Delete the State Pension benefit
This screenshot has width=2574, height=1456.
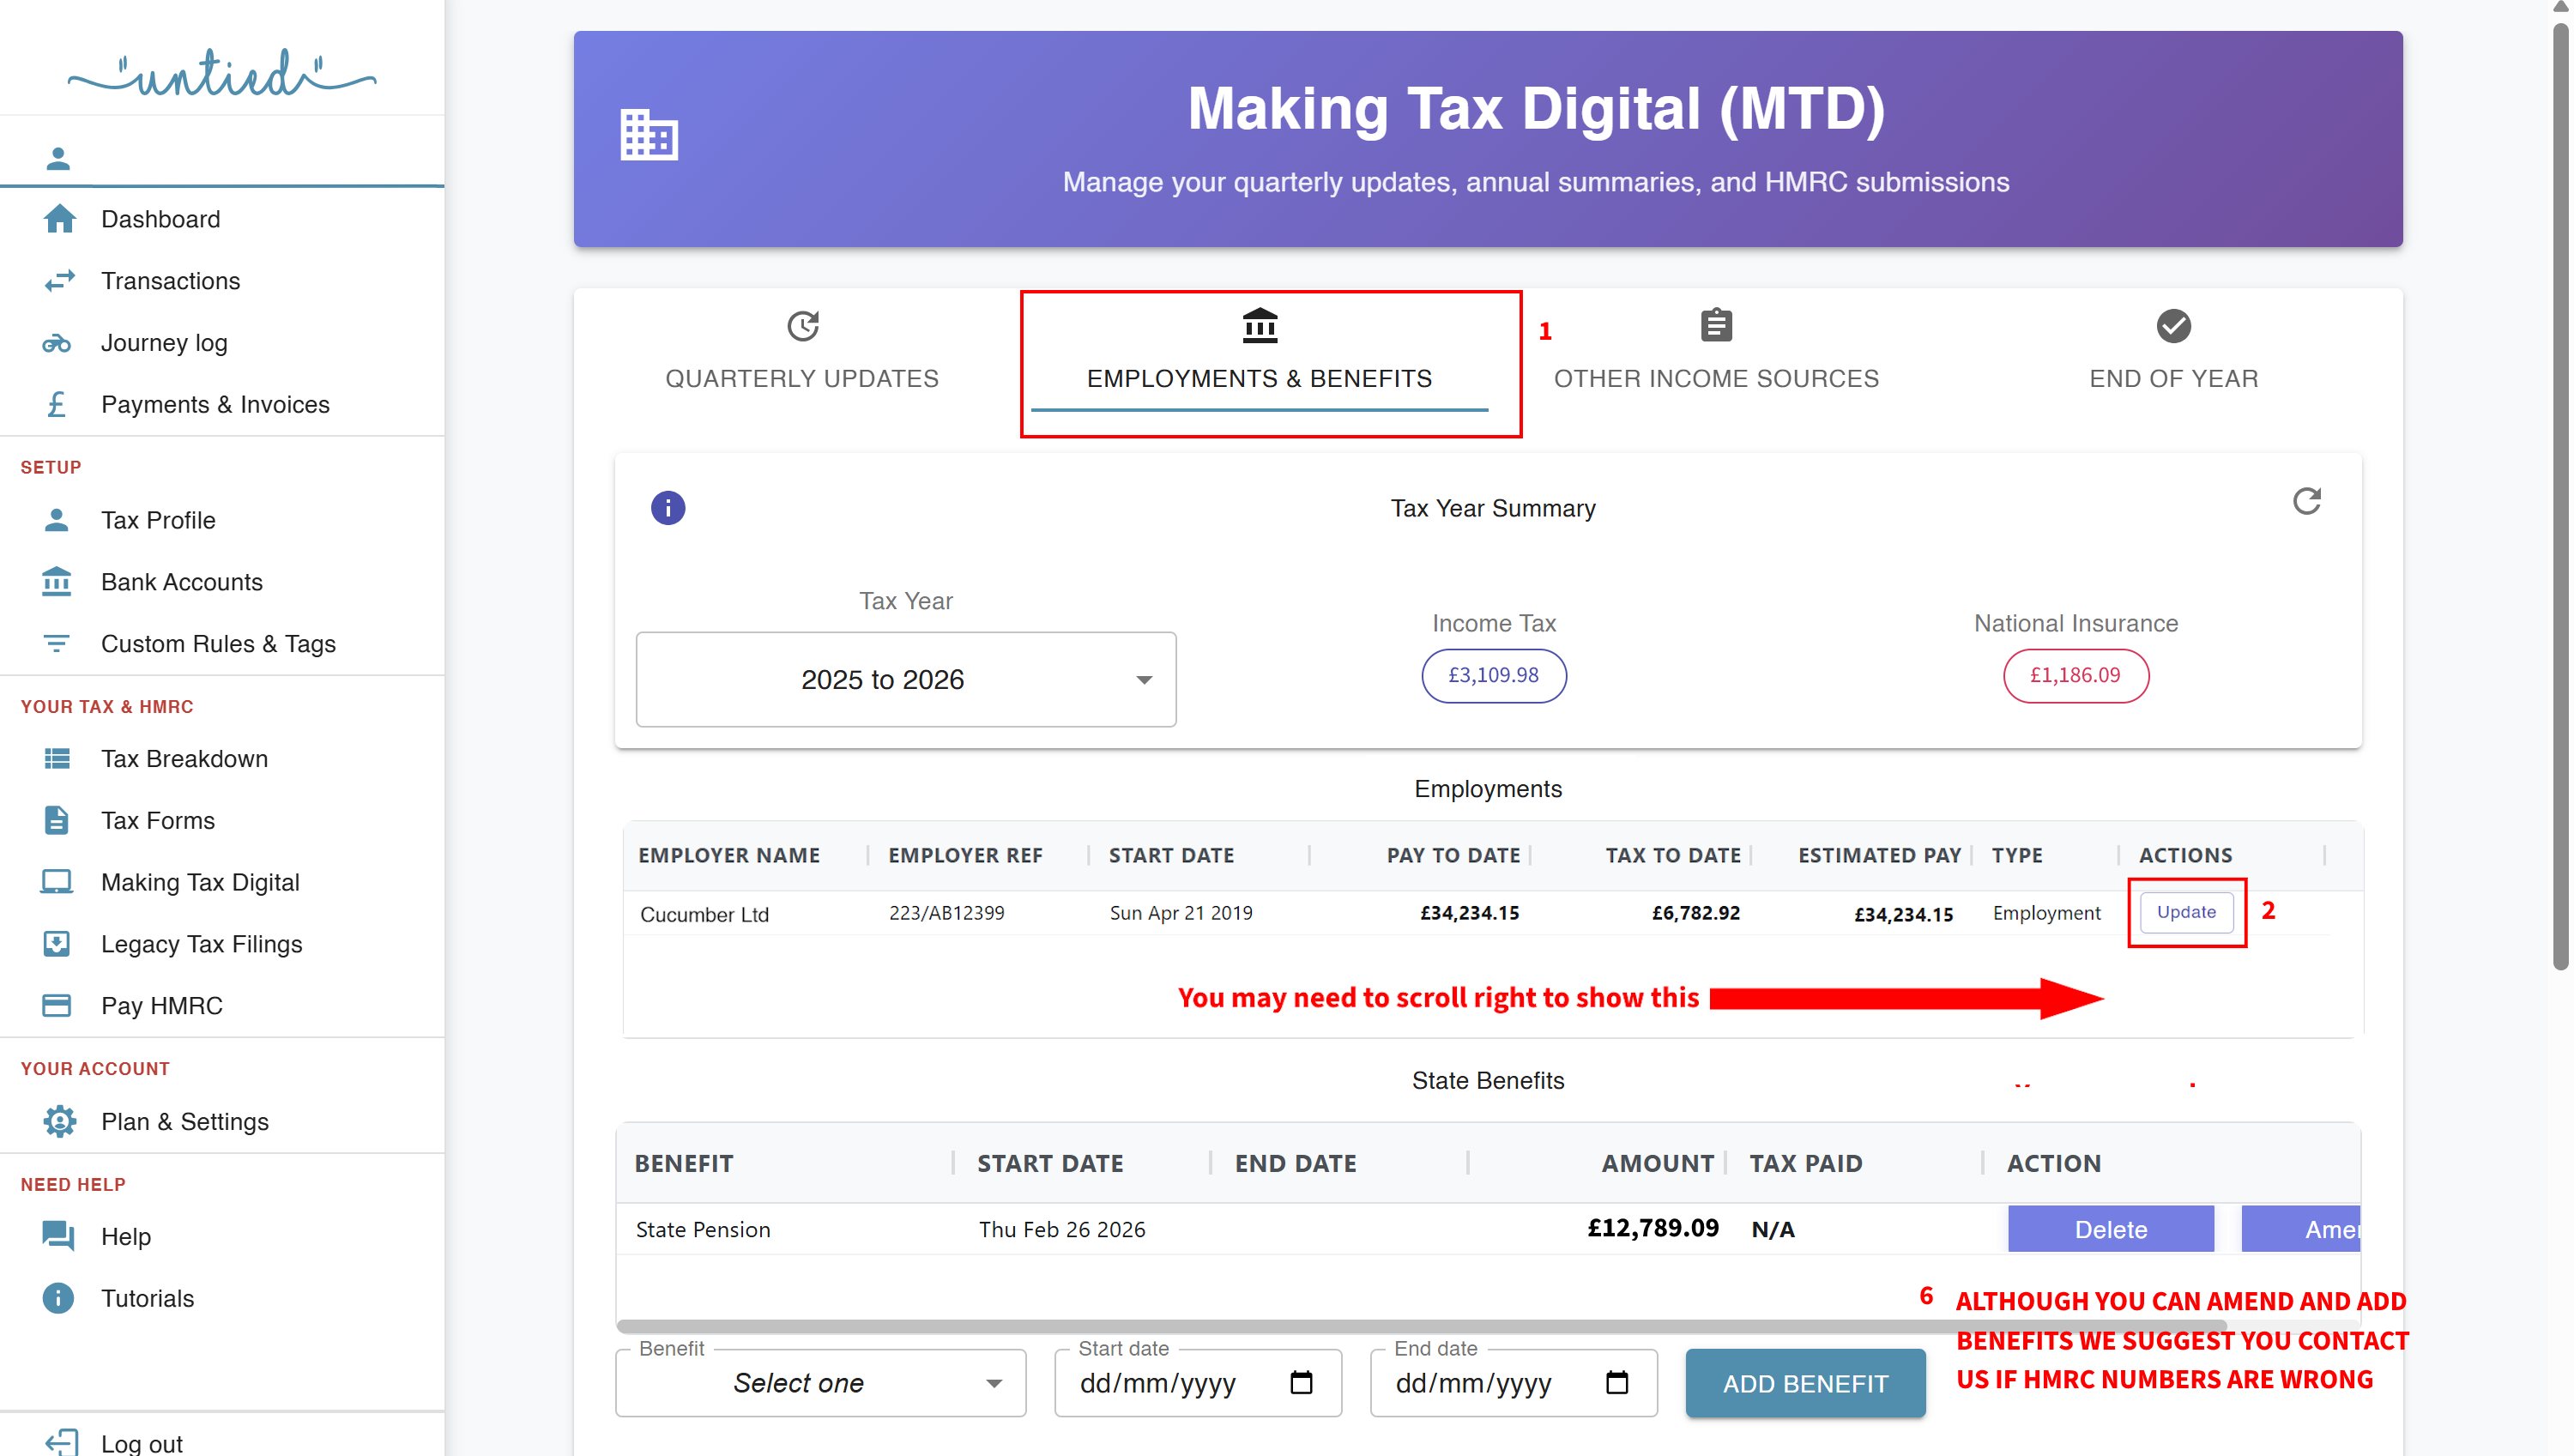(2110, 1229)
